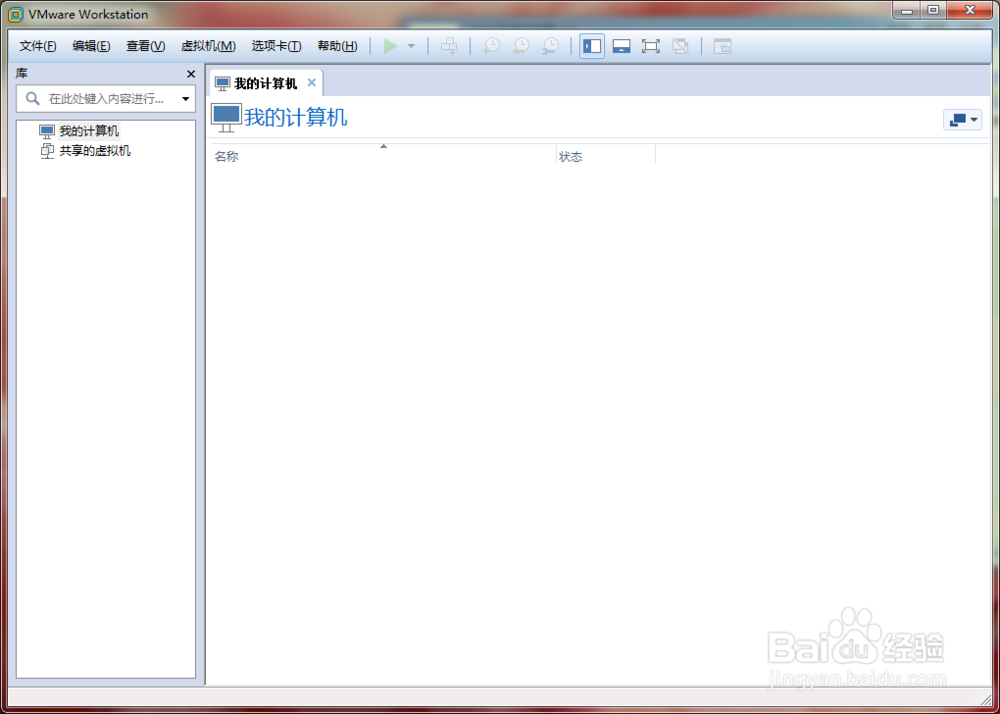Open the 虚拟机(M) menu
Image resolution: width=1000 pixels, height=714 pixels.
tap(208, 46)
